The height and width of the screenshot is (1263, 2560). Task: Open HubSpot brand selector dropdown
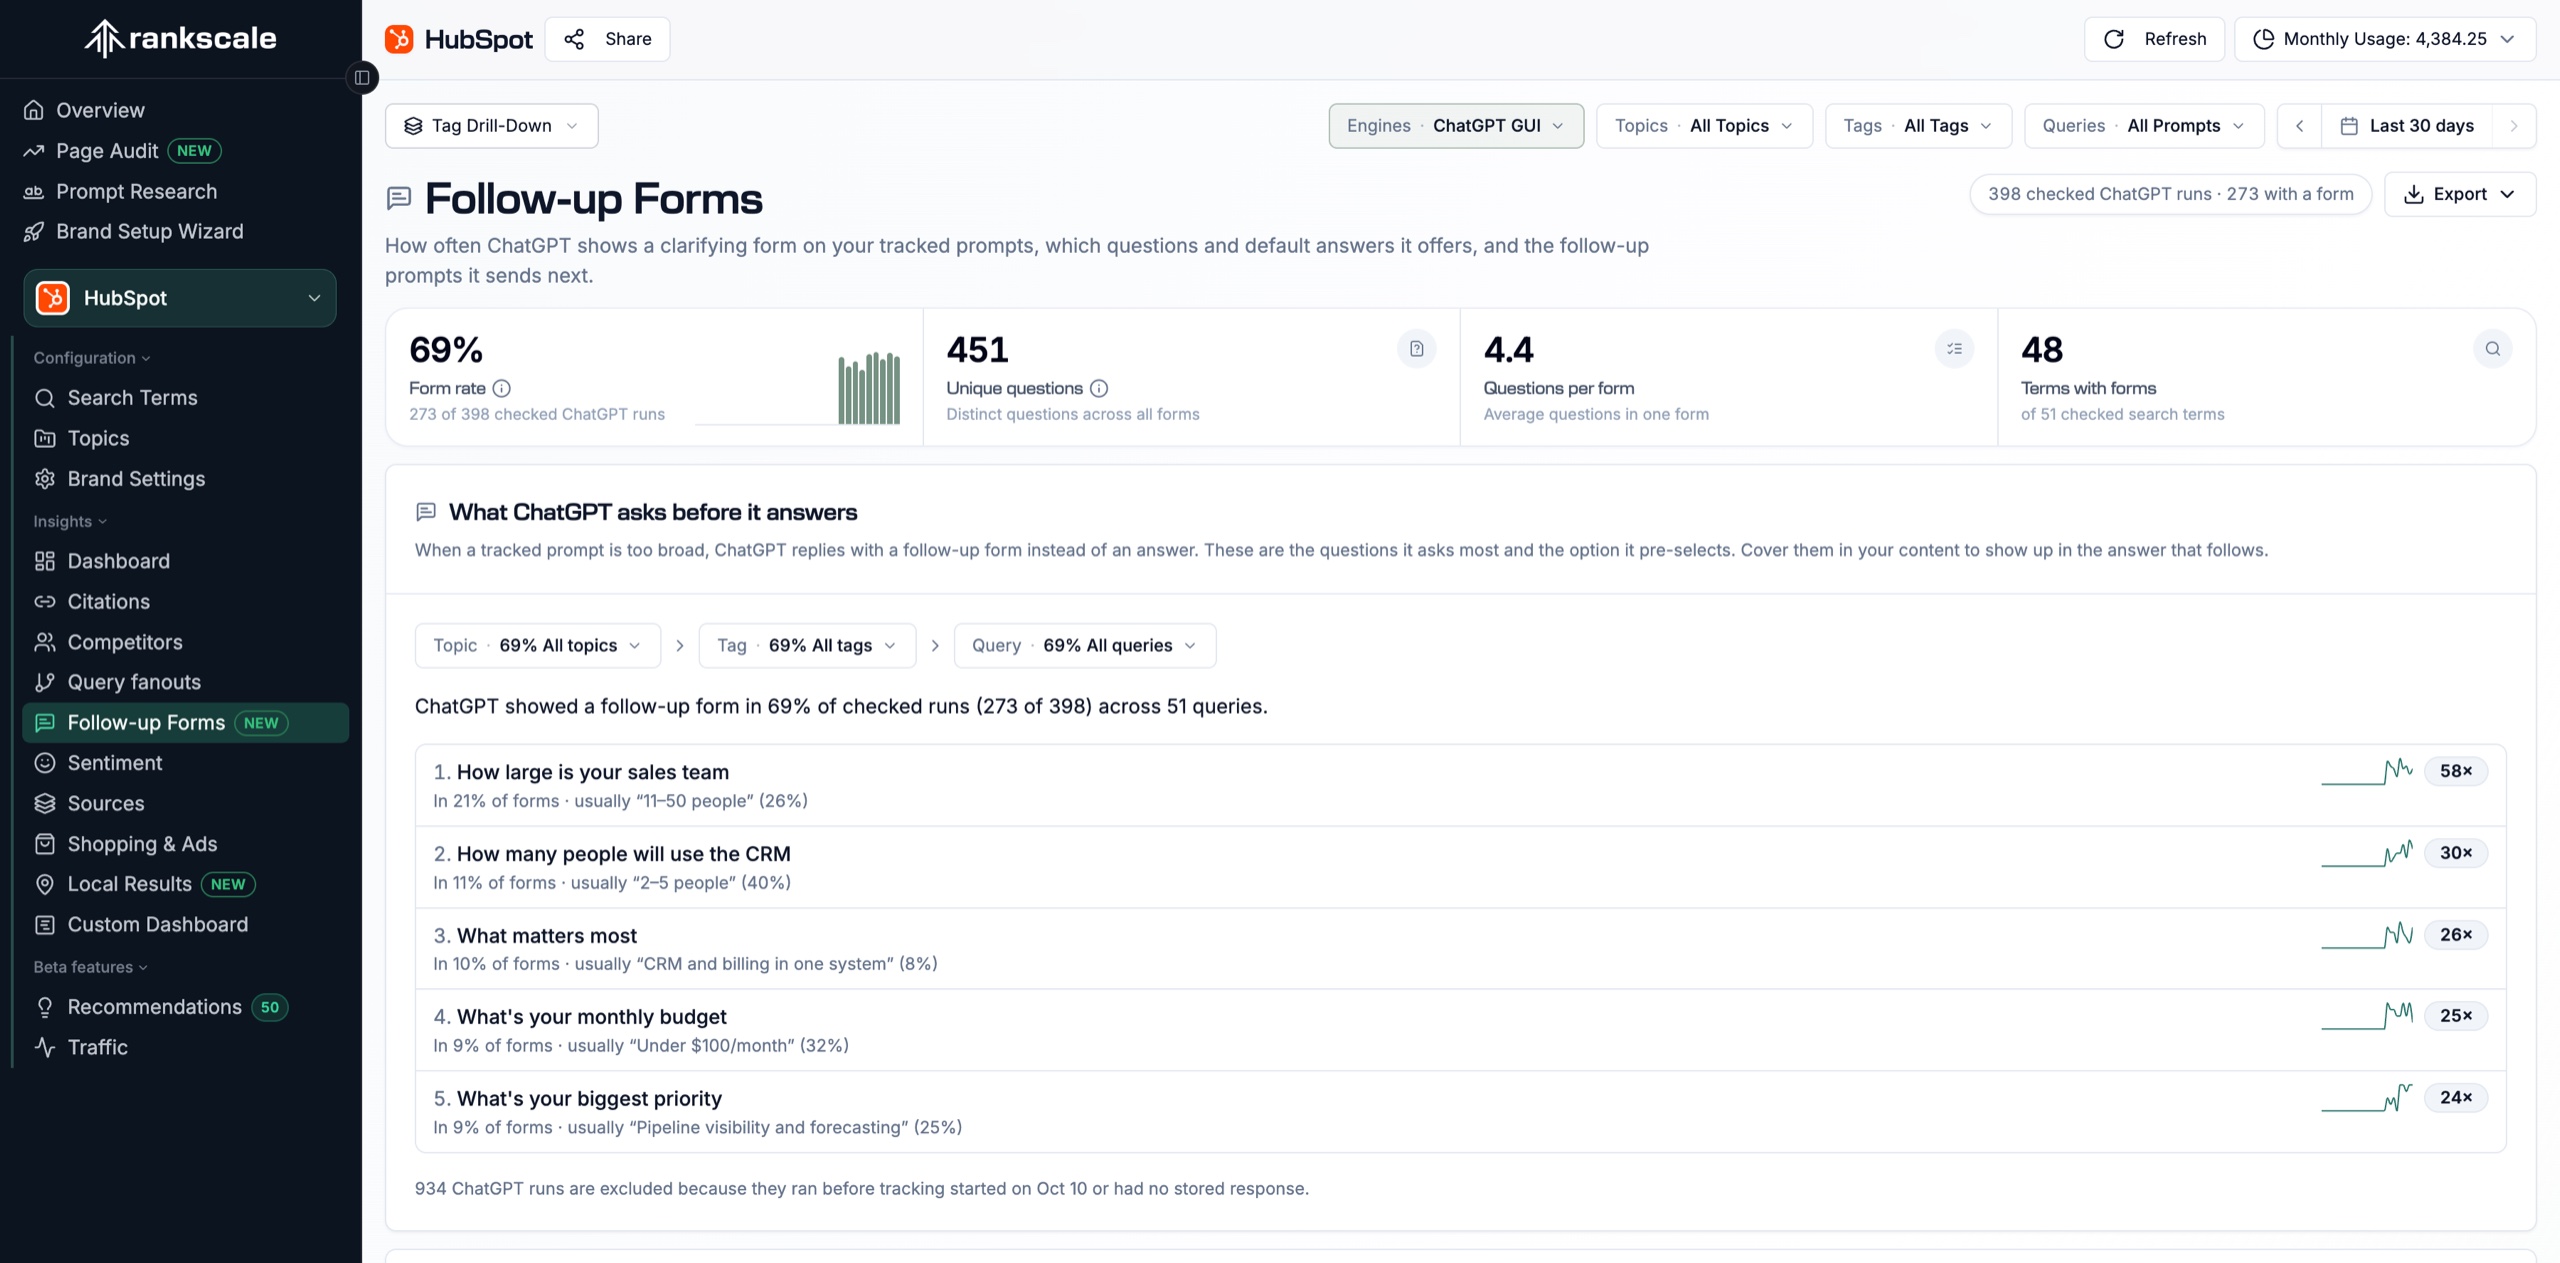coord(180,298)
